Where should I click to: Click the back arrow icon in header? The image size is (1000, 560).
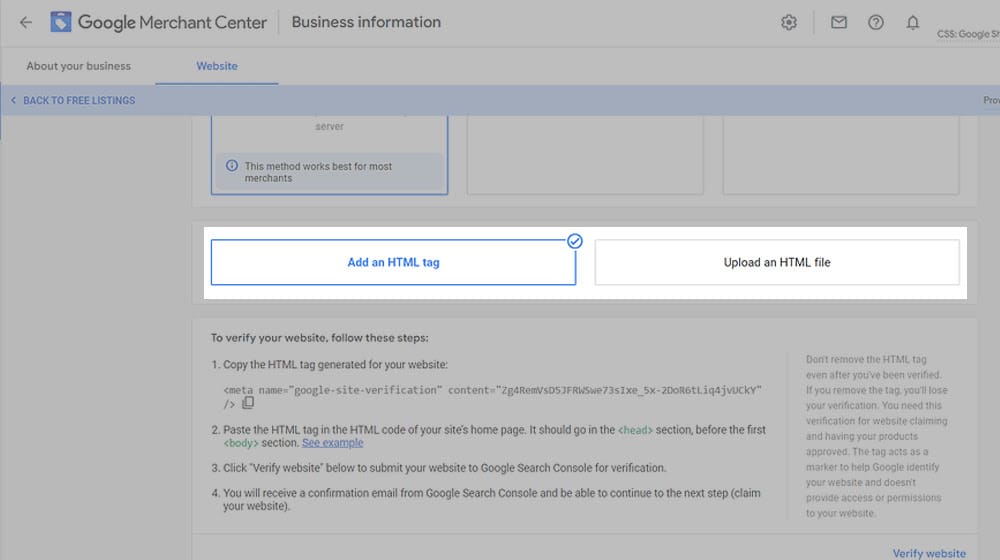point(26,23)
